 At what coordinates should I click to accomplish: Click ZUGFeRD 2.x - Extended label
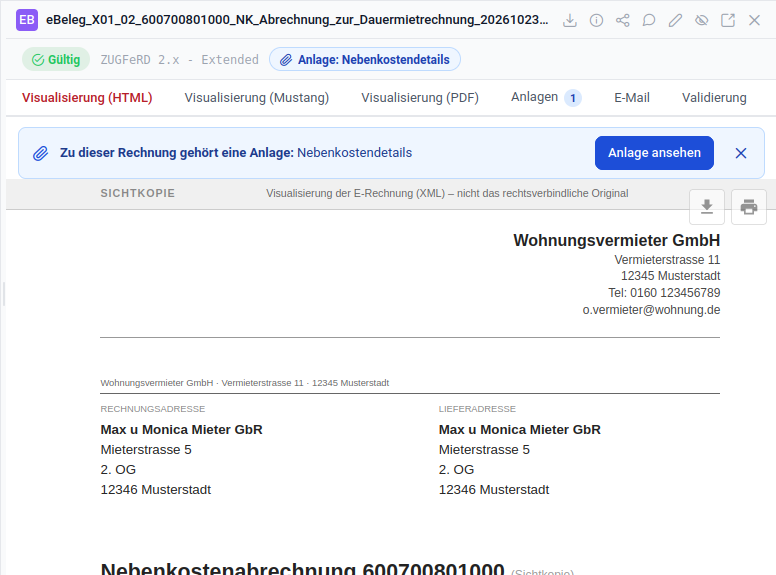tap(180, 59)
